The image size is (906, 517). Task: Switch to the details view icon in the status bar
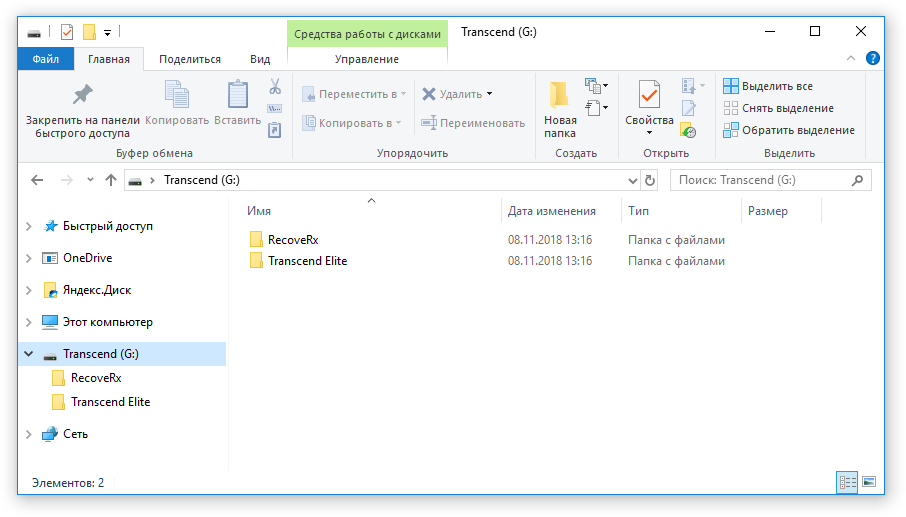click(x=848, y=482)
